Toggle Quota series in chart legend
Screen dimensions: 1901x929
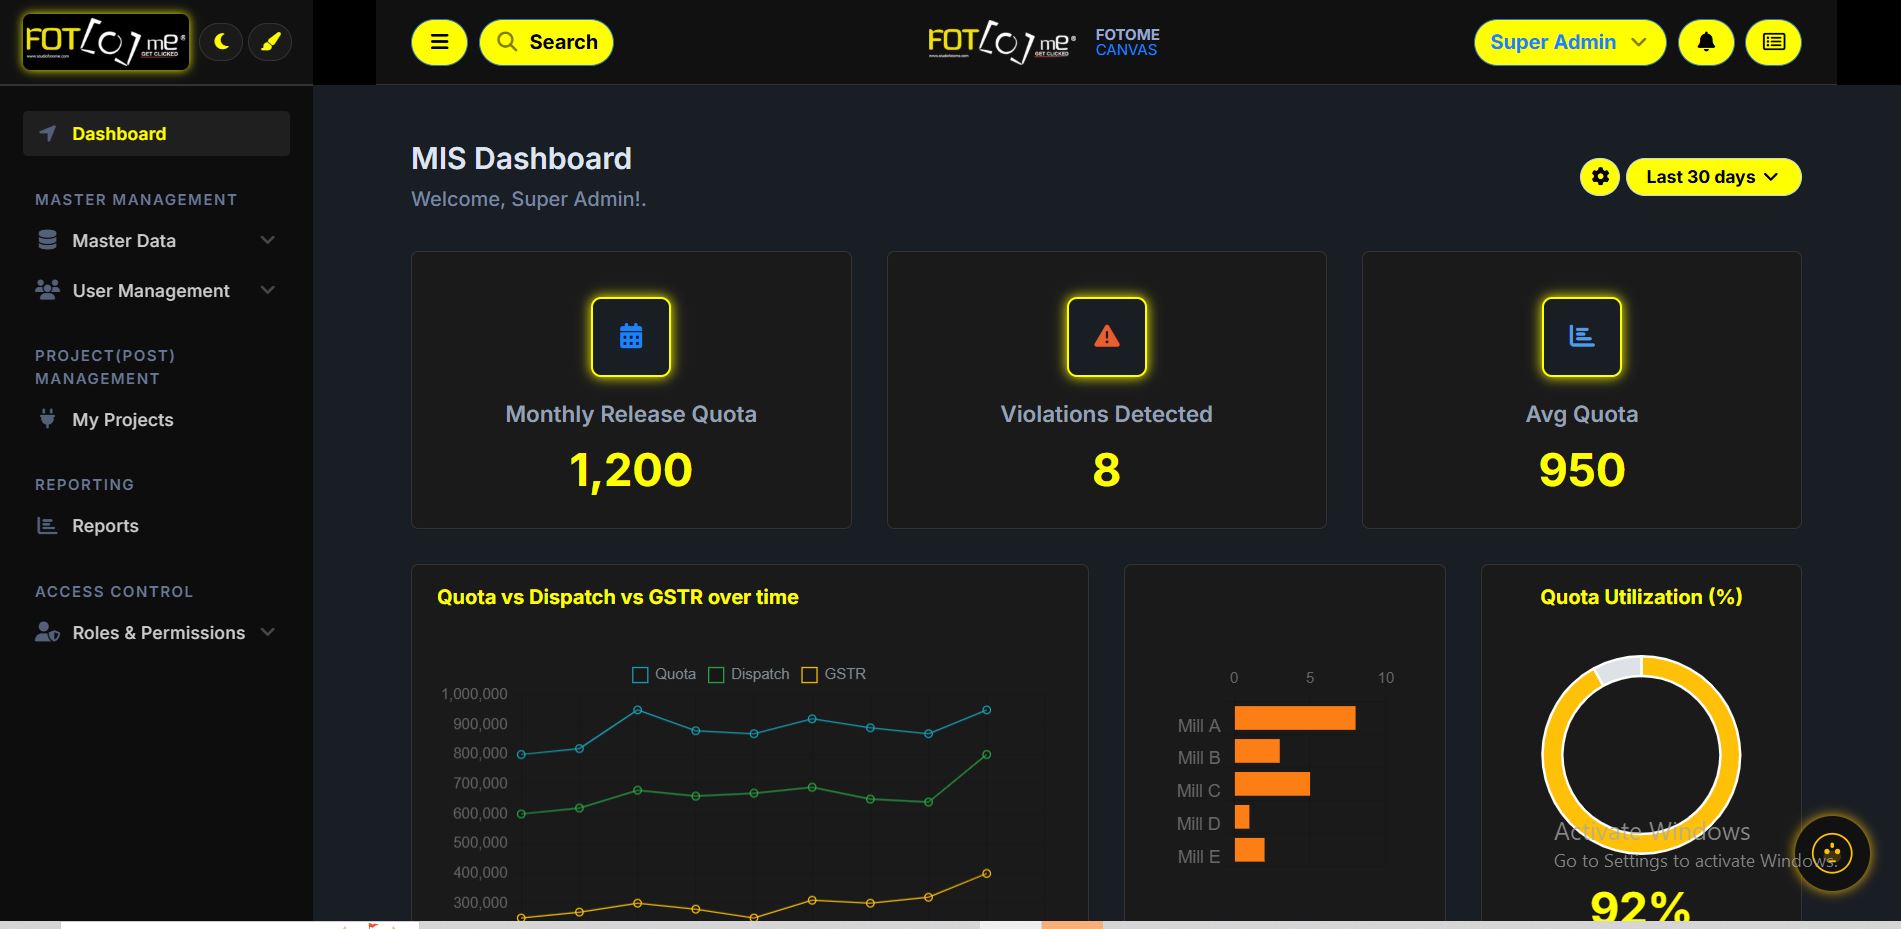(664, 674)
